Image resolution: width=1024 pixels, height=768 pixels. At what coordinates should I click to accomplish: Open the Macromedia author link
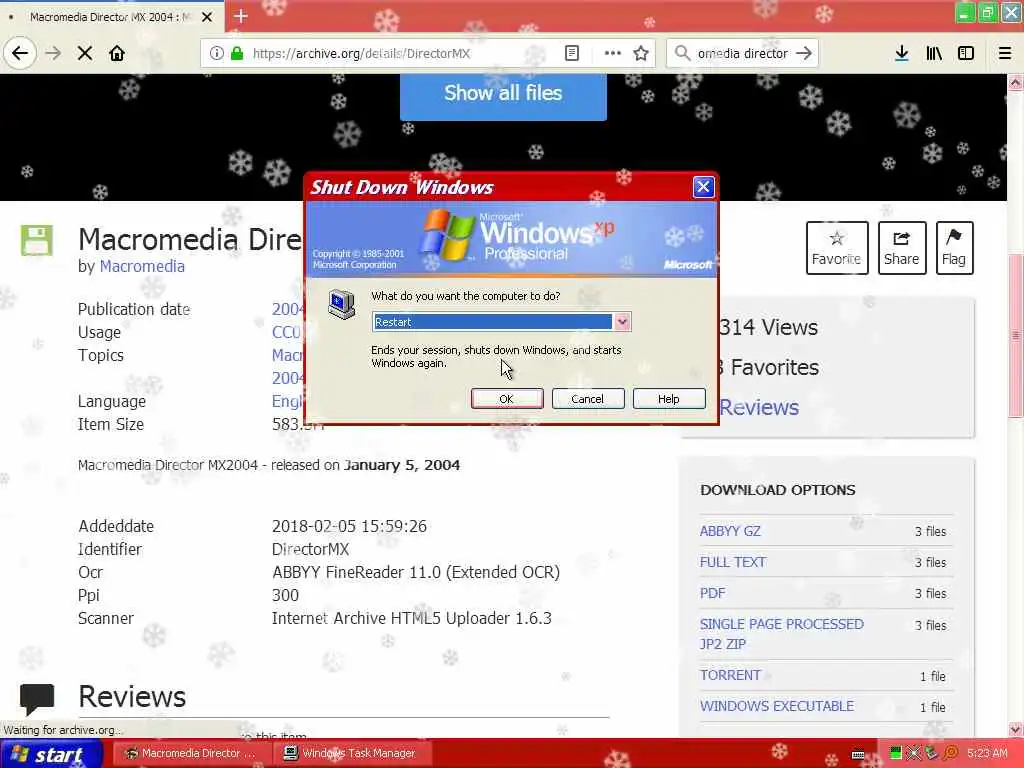coord(142,266)
